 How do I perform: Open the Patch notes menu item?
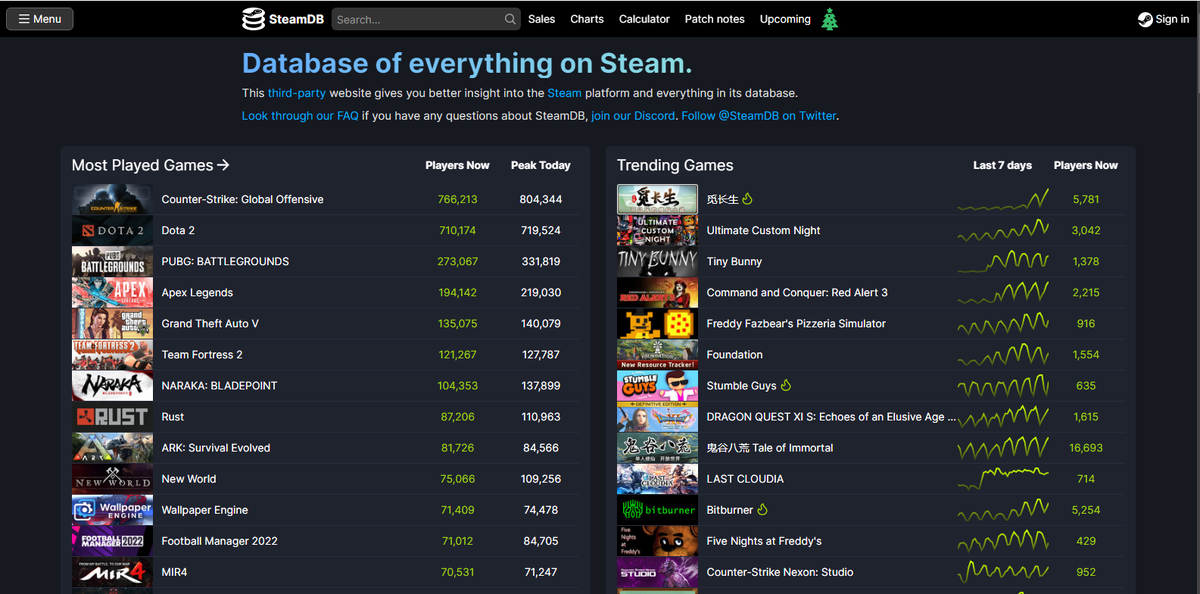click(714, 19)
